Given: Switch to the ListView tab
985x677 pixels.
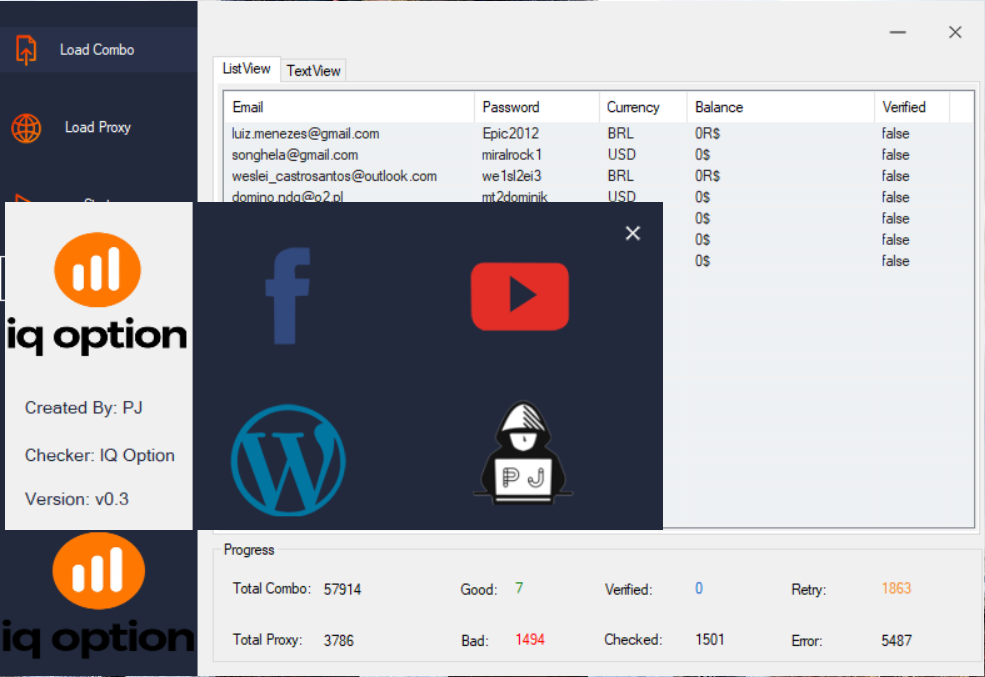Looking at the screenshot, I should click(x=246, y=69).
